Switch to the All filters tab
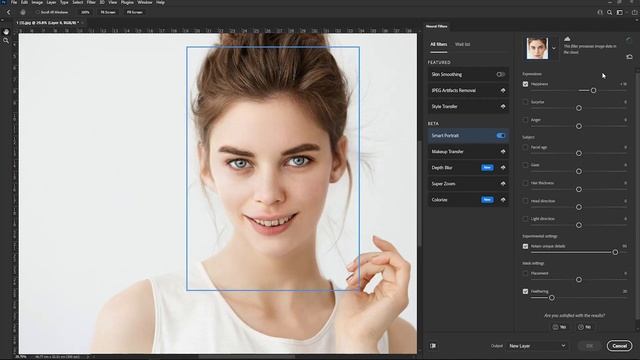Viewport: 640px width, 360px height. coord(439,44)
